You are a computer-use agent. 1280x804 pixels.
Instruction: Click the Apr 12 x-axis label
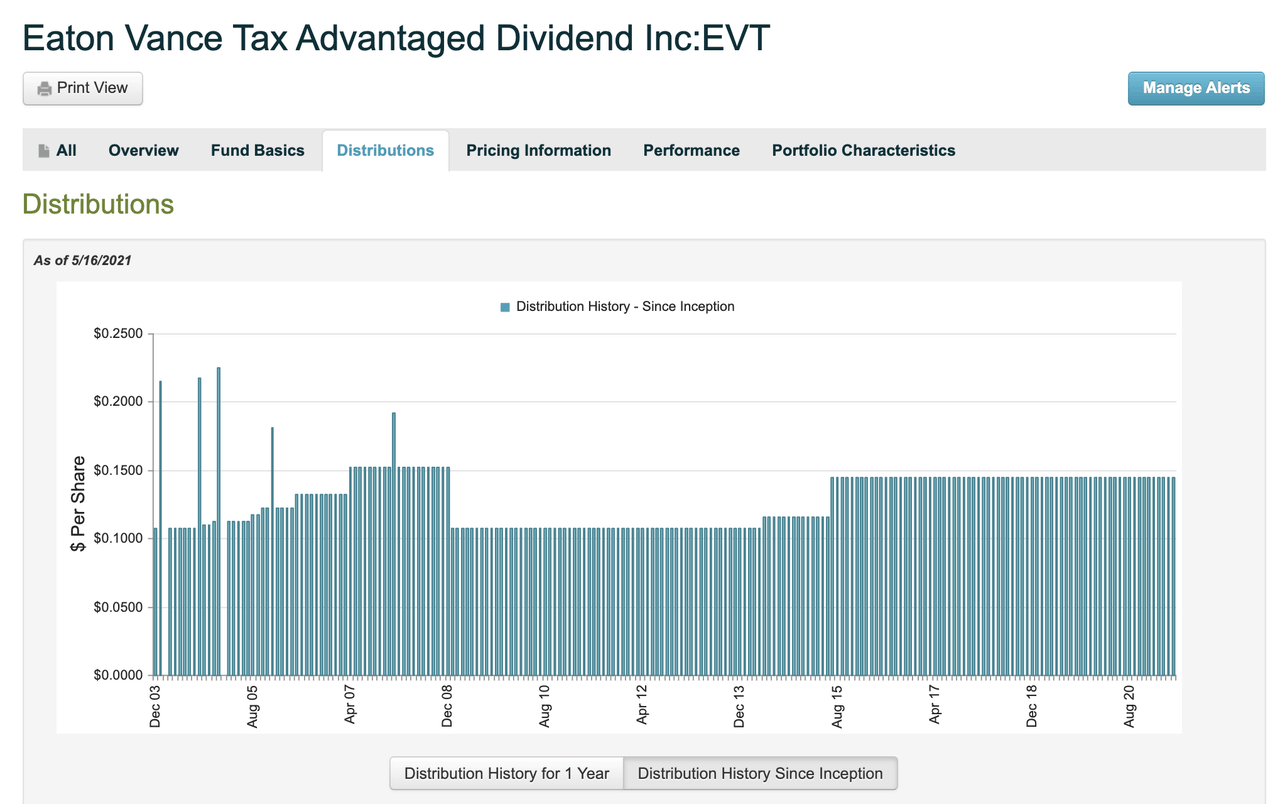[642, 706]
